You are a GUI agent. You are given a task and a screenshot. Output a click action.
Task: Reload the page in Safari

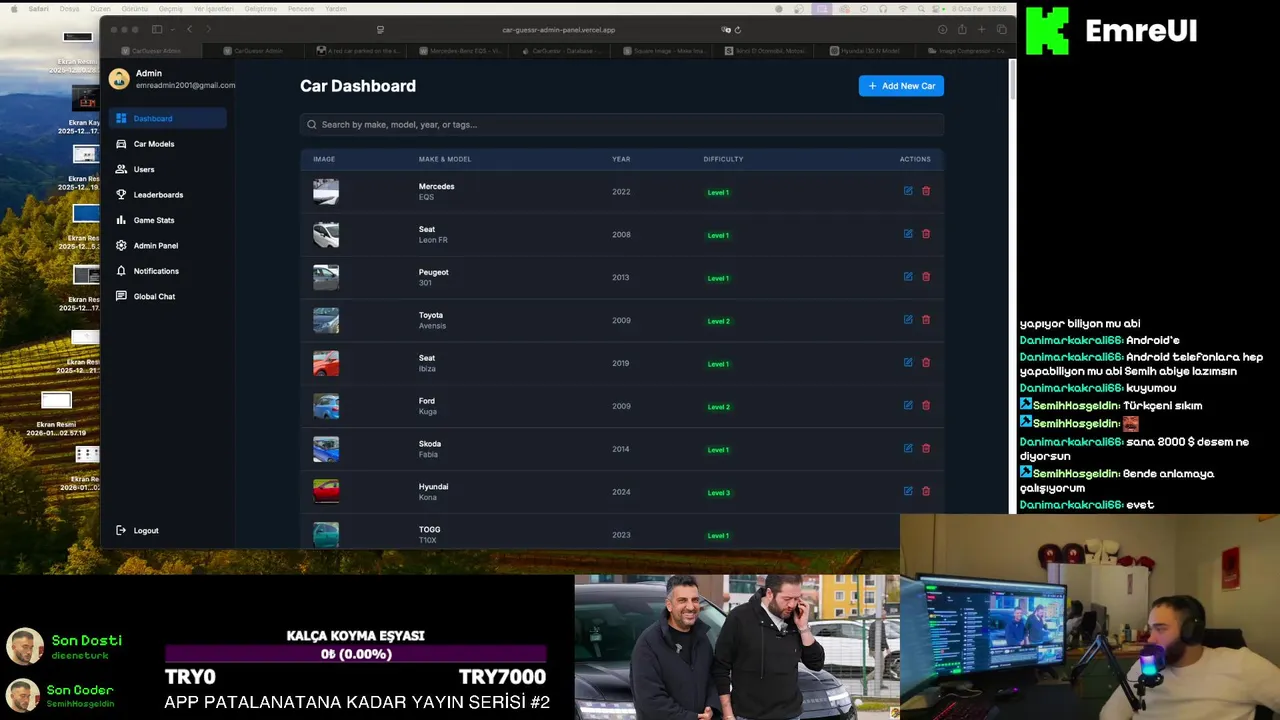click(x=738, y=30)
